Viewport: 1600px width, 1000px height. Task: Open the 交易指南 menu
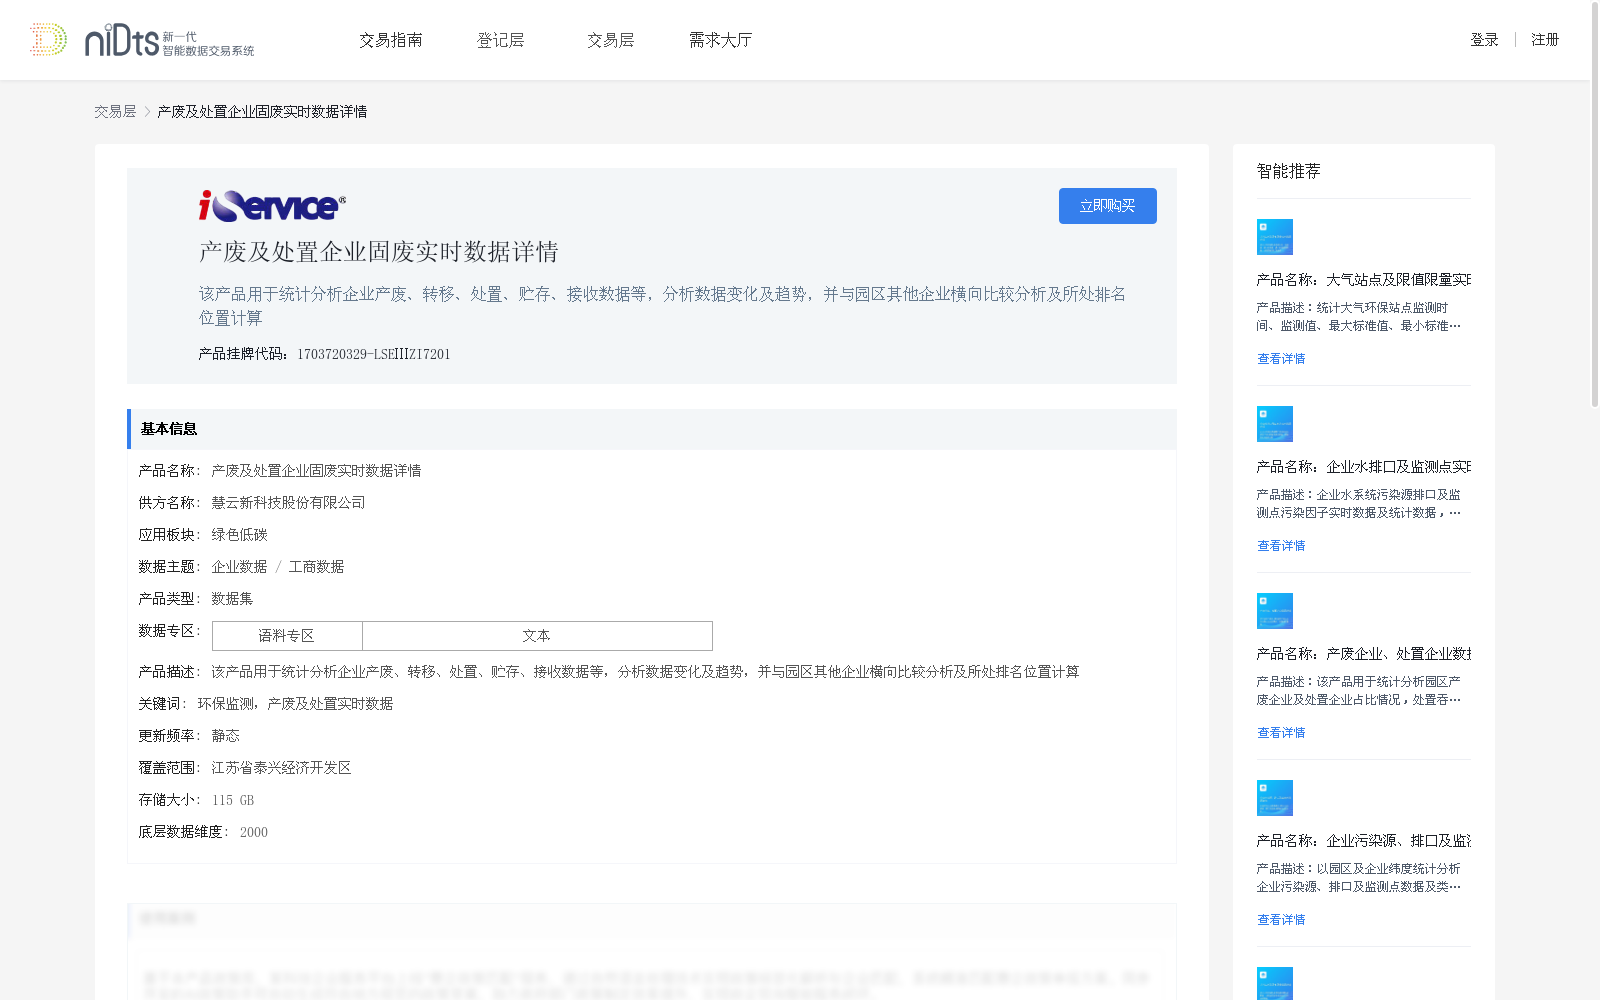tap(391, 40)
